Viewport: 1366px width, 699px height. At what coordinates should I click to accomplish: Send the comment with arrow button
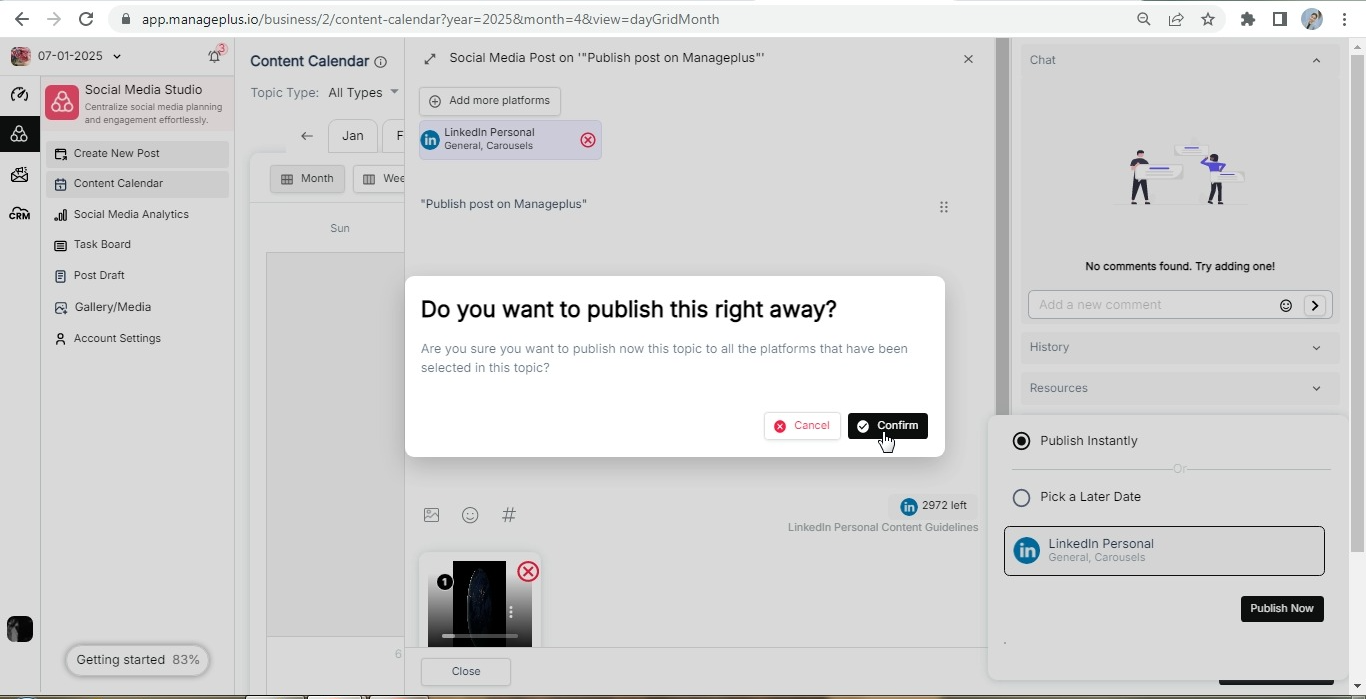[x=1315, y=306]
